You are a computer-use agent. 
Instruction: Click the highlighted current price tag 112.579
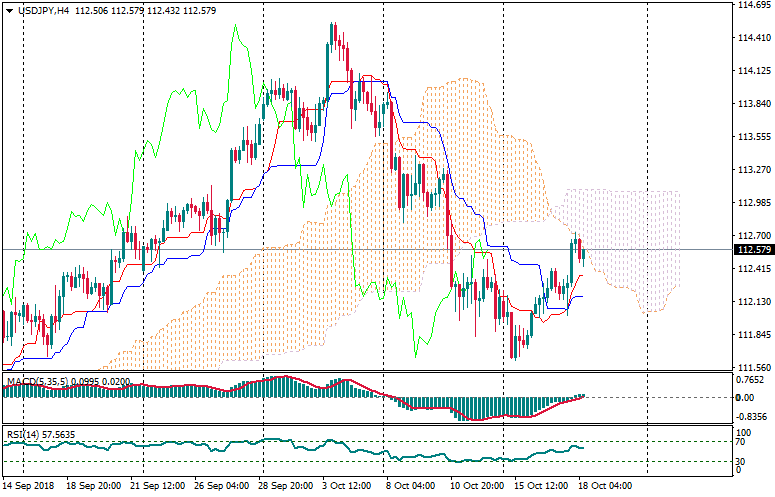point(753,250)
